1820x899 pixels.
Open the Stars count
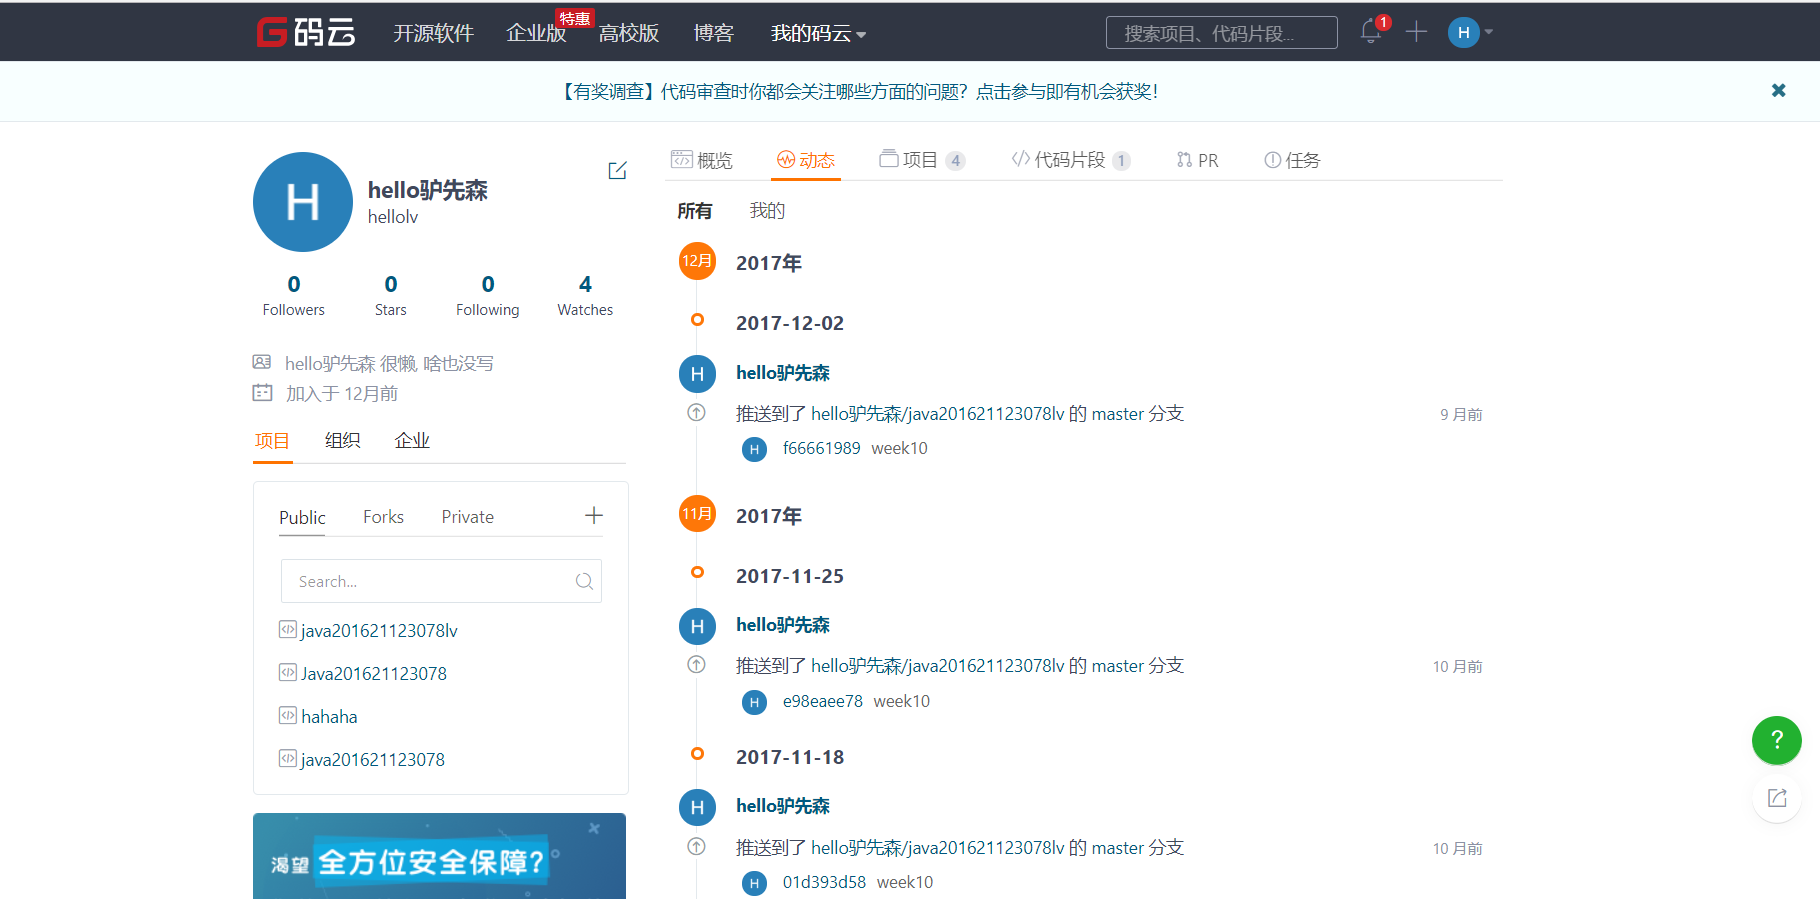point(391,295)
